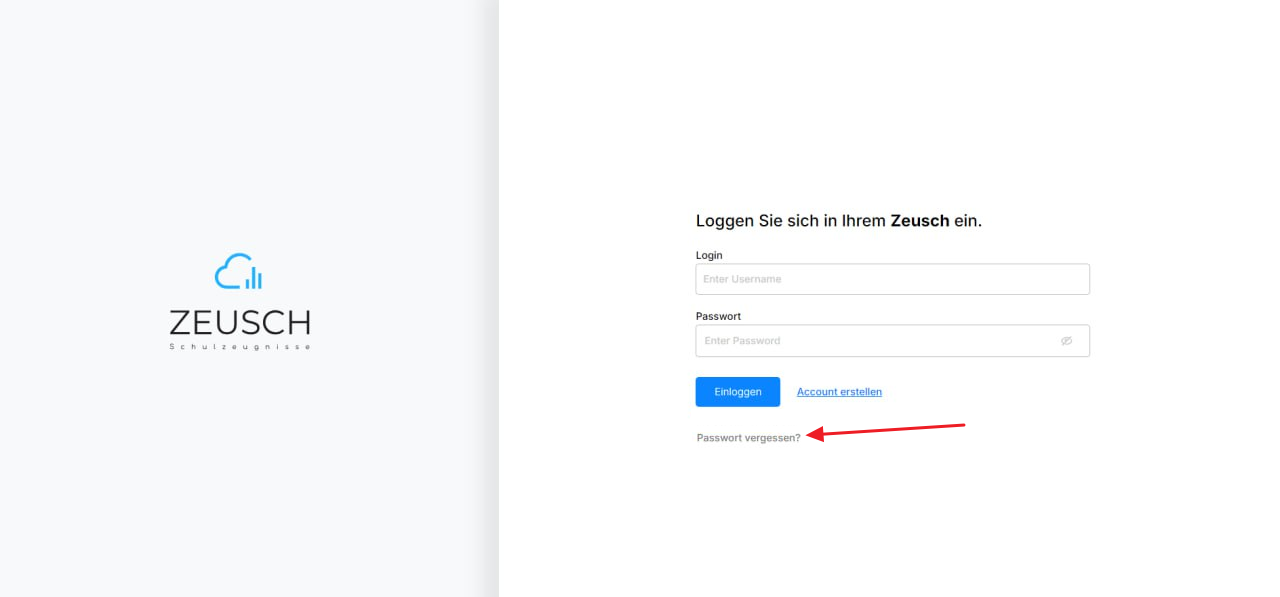Open the Account erstellen link
This screenshot has height=597, width=1280.
point(839,392)
